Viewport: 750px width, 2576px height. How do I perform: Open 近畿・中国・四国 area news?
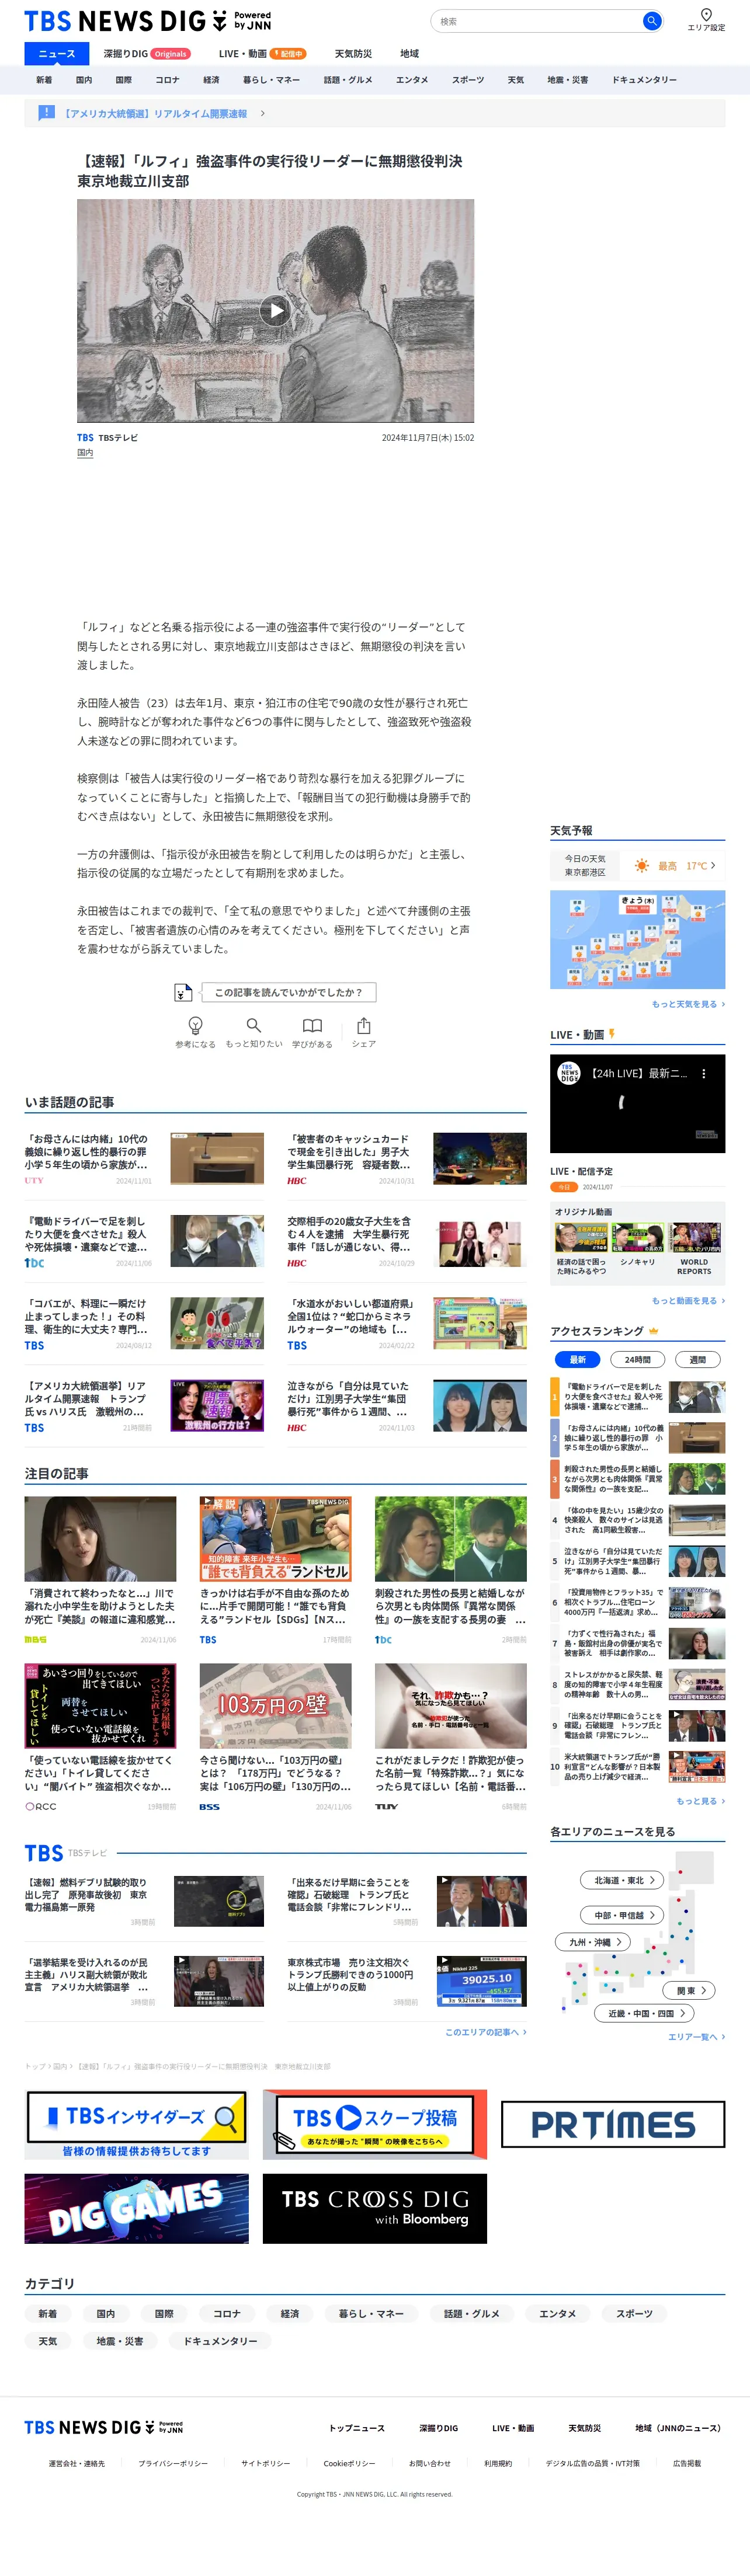645,2013
